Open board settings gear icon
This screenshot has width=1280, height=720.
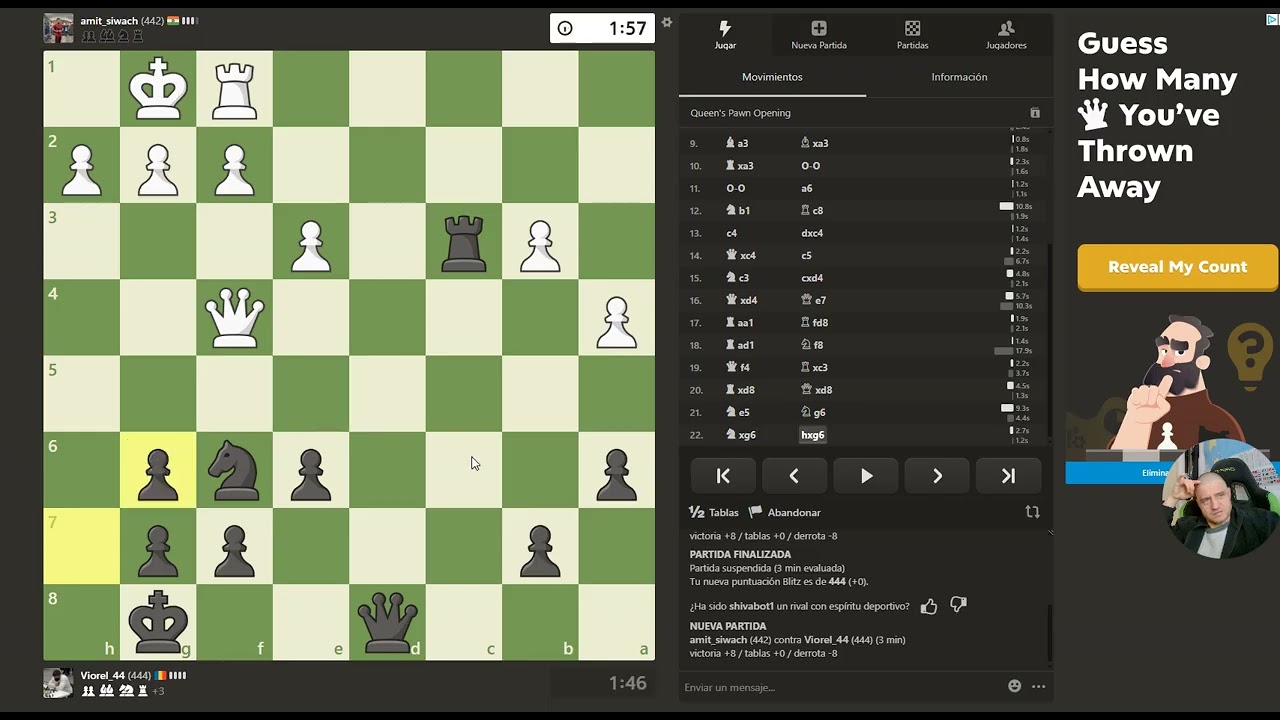tap(667, 22)
